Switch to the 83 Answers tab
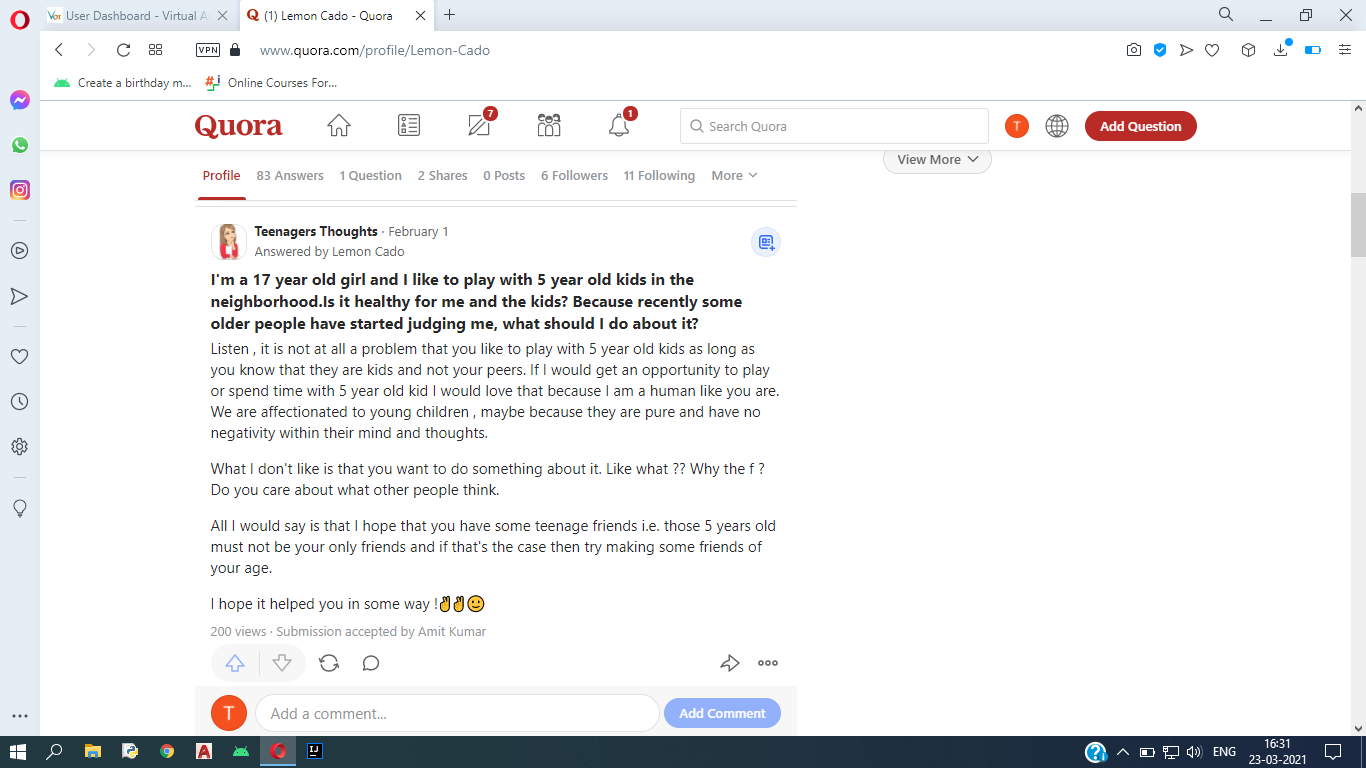 [290, 175]
